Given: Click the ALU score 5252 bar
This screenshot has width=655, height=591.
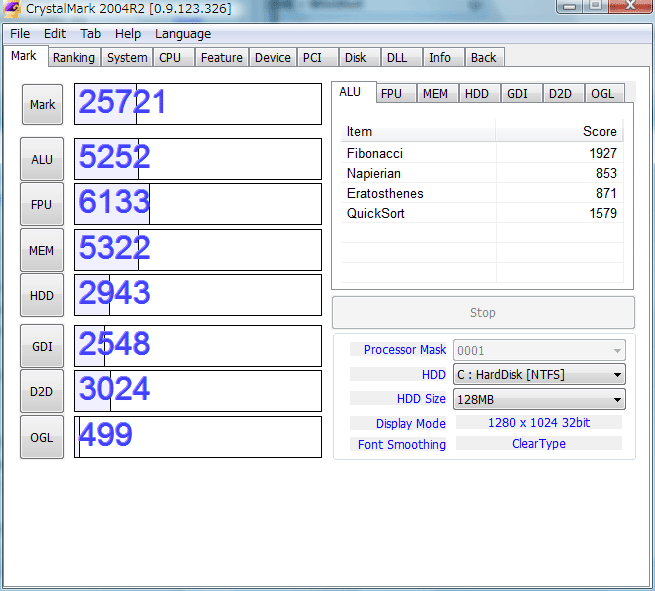Looking at the screenshot, I should pyautogui.click(x=198, y=159).
